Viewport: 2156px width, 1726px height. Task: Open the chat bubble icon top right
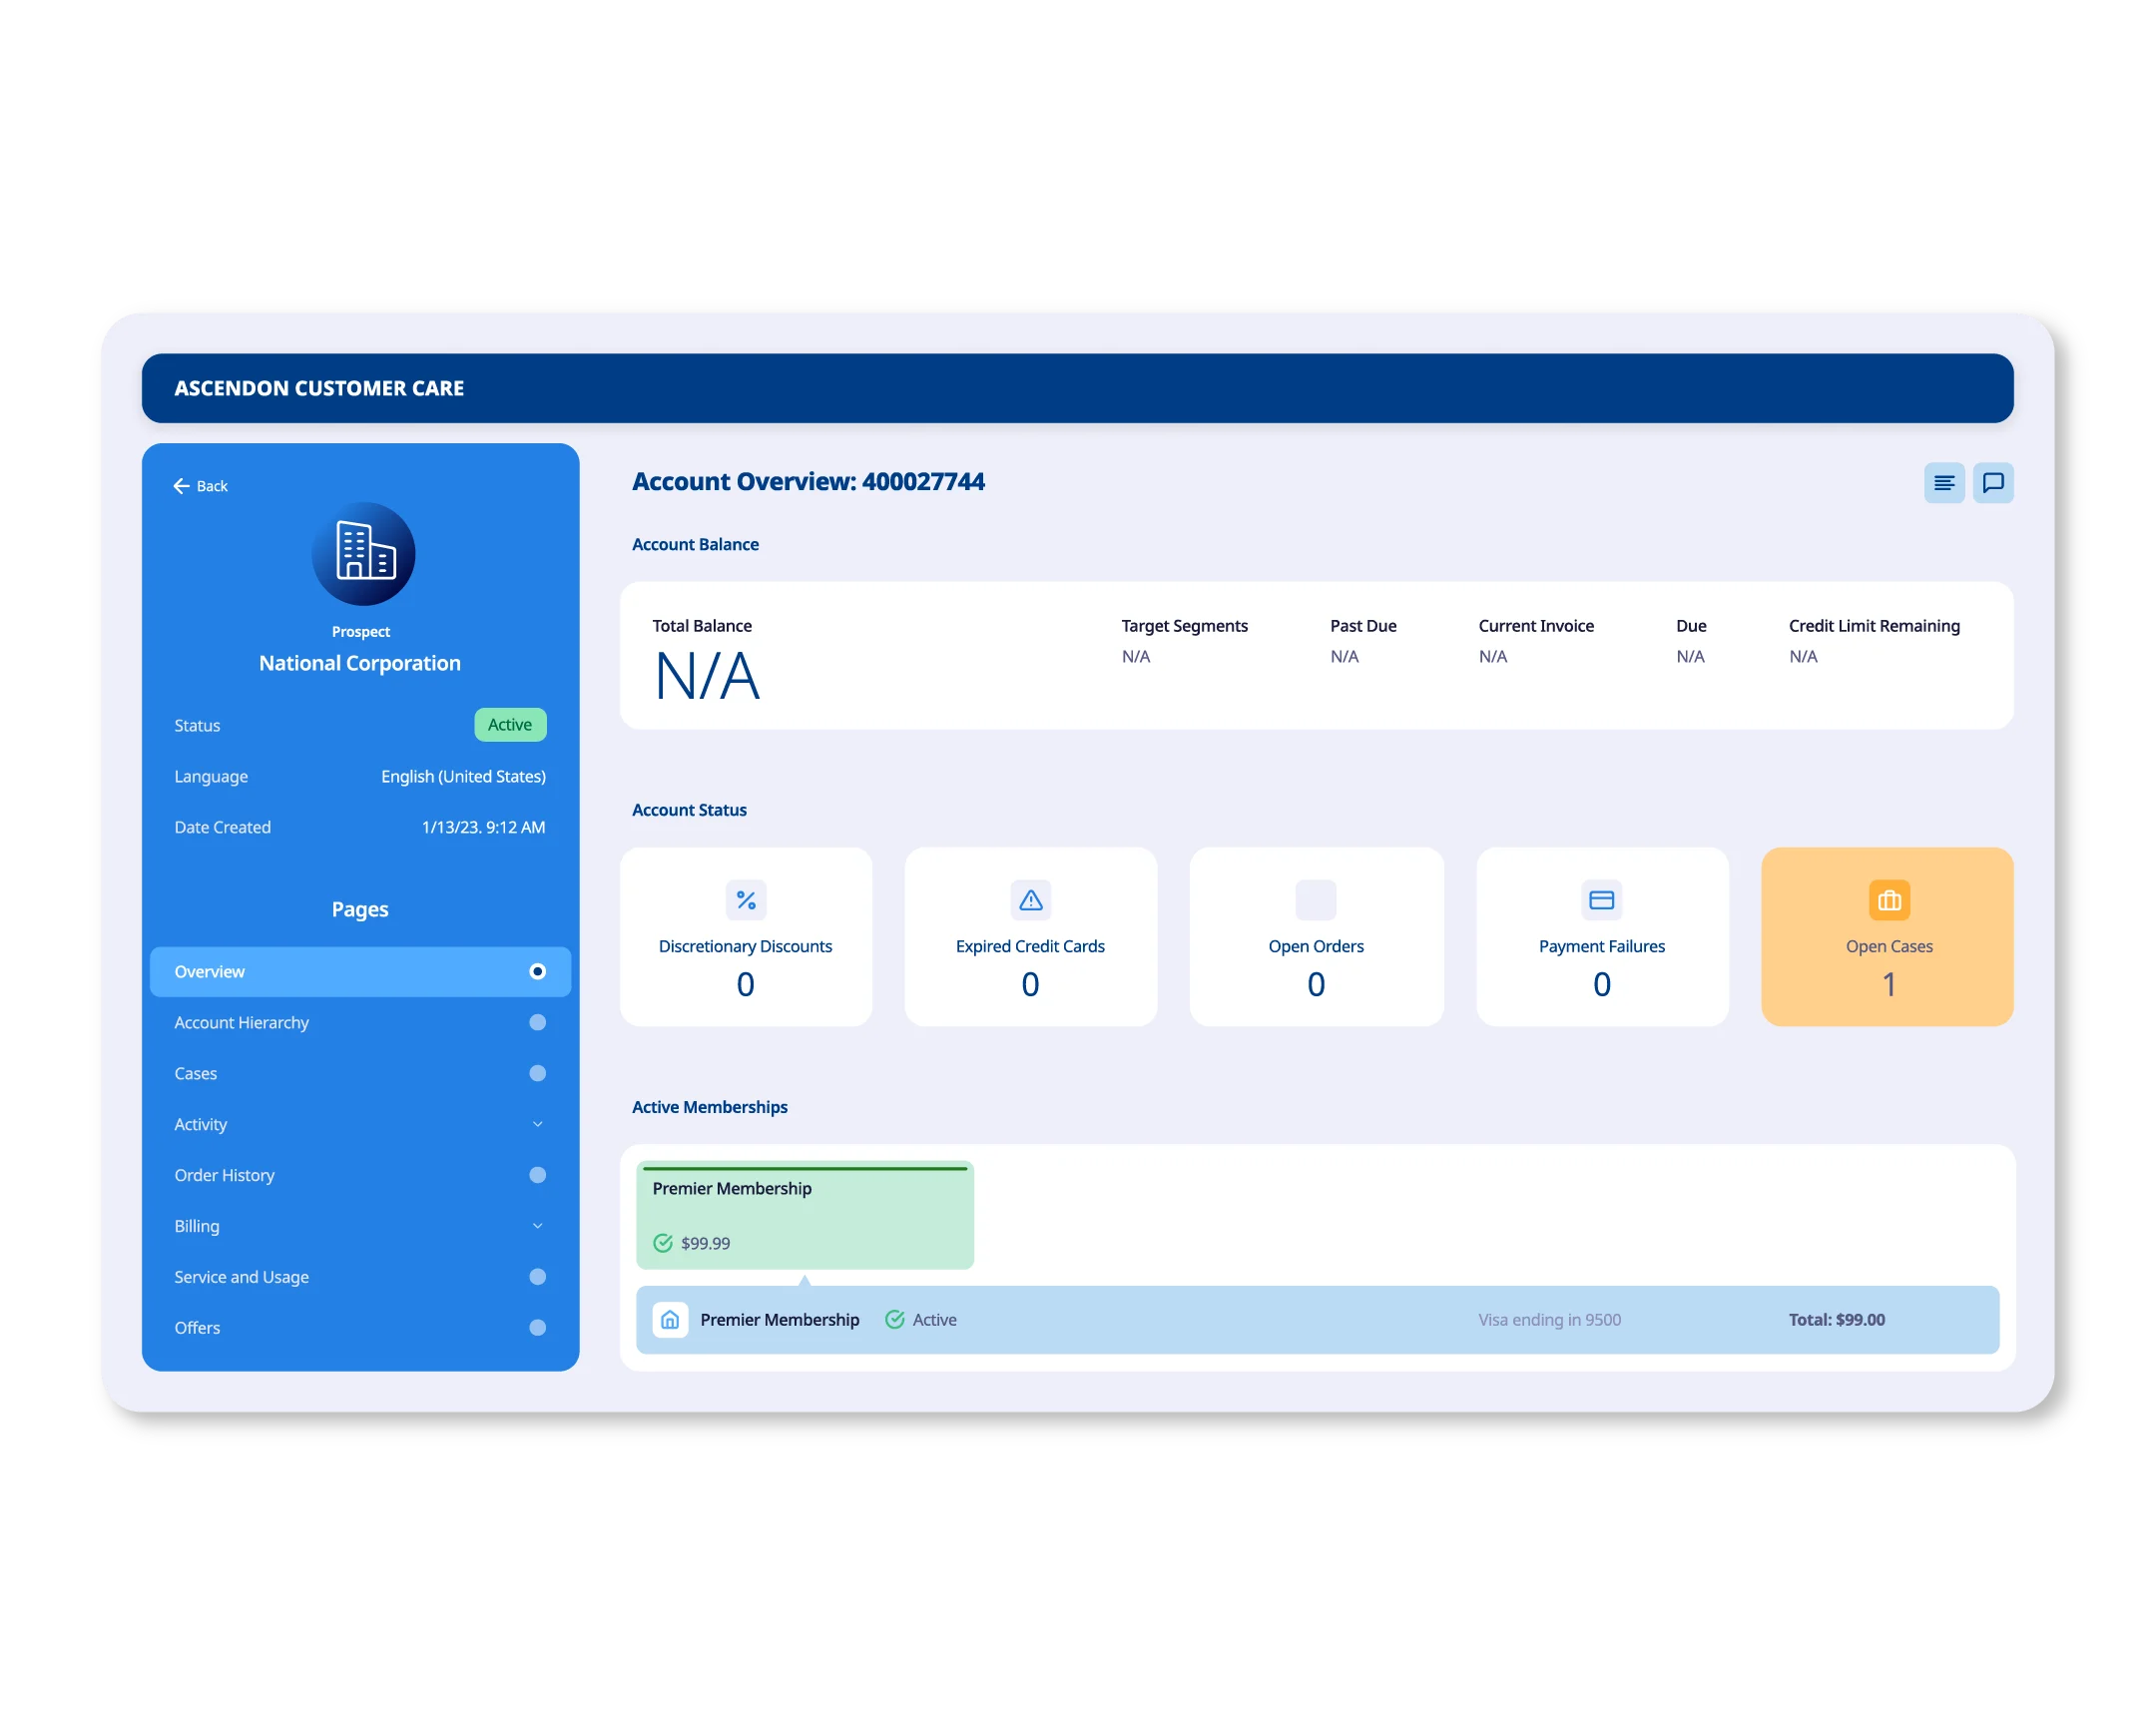(1994, 483)
